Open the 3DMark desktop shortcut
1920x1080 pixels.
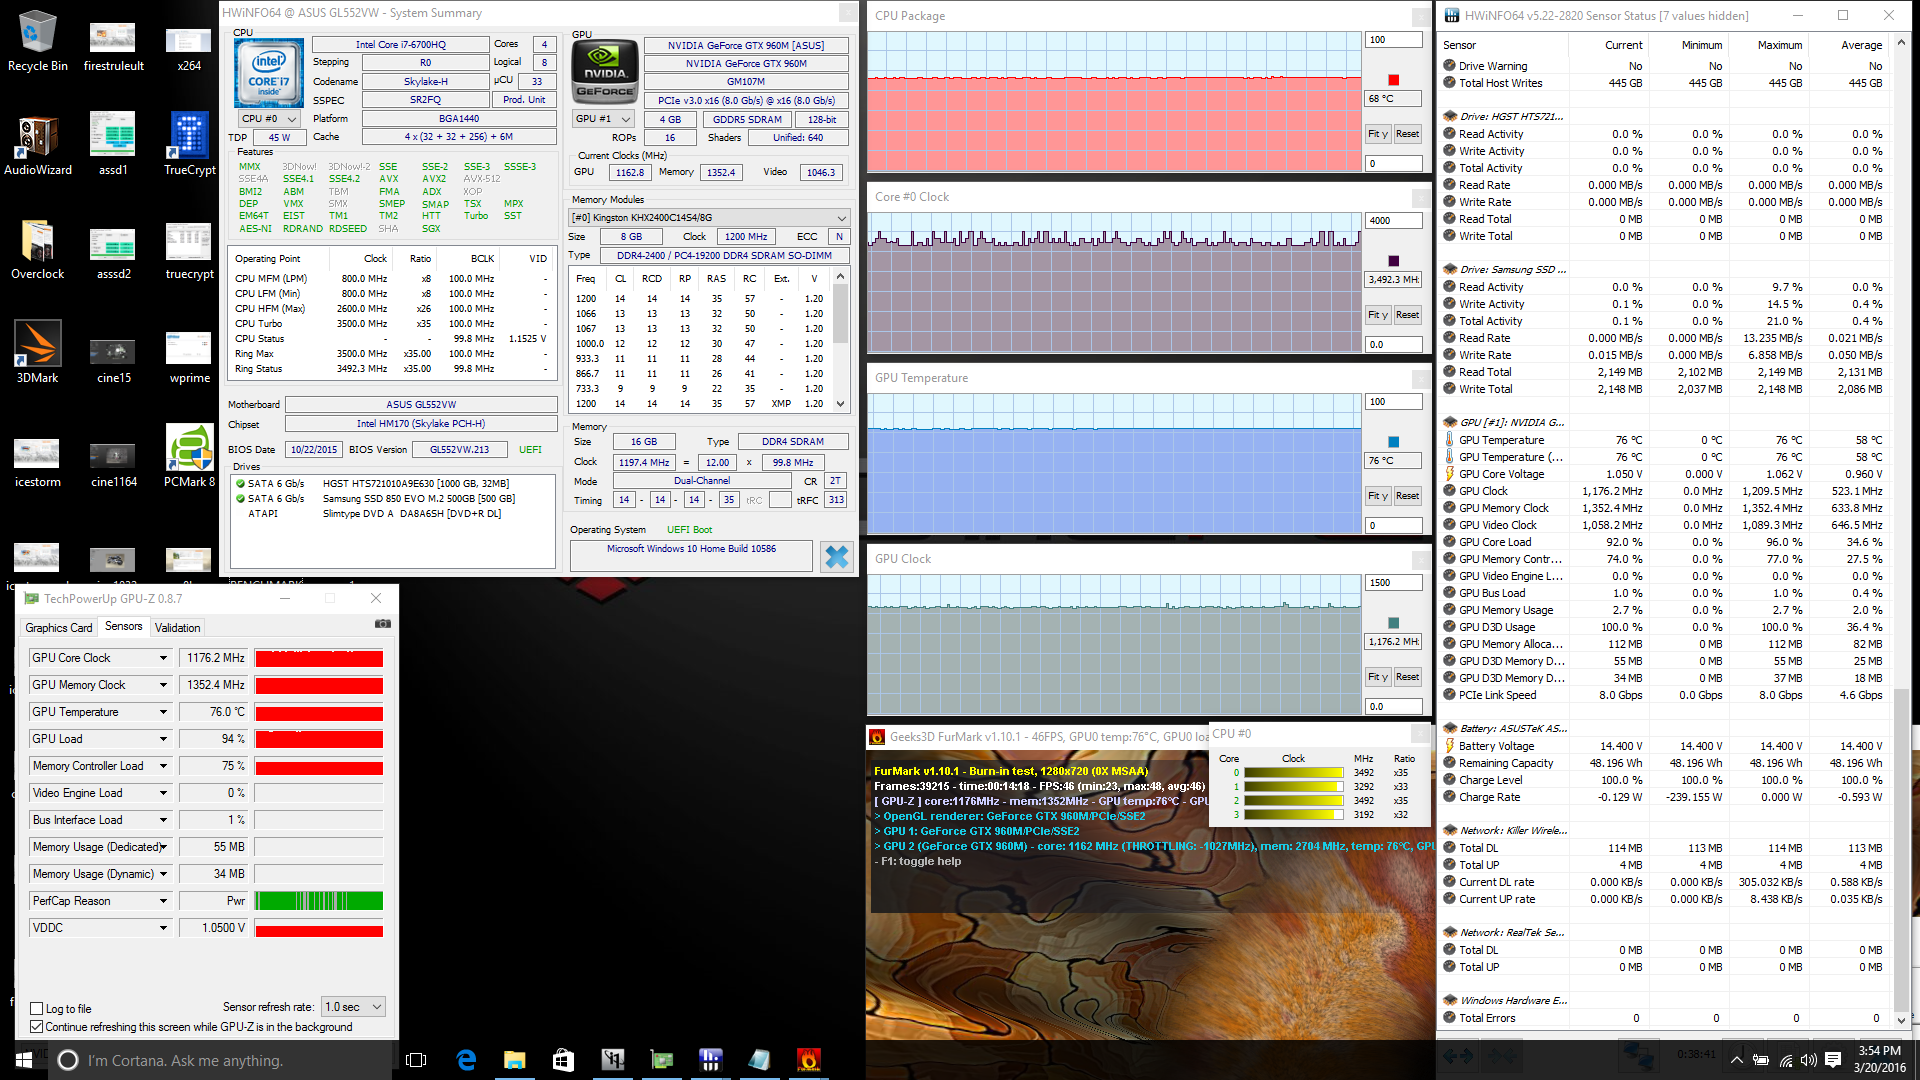pos(37,345)
